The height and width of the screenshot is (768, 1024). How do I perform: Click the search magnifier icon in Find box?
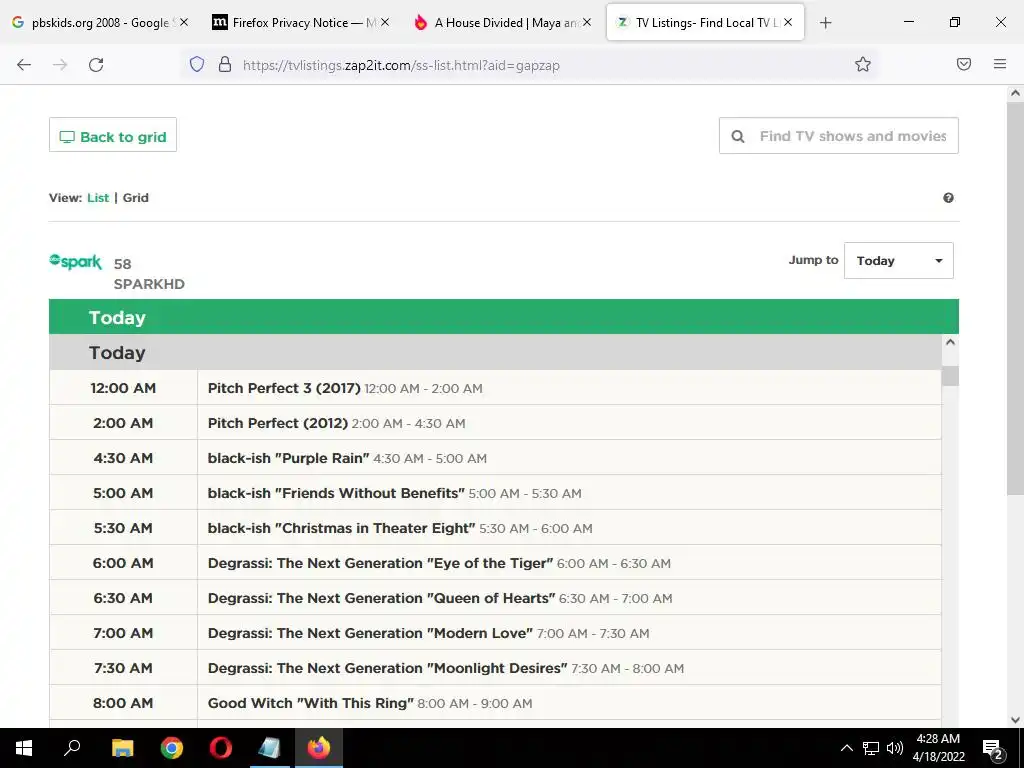tap(738, 136)
